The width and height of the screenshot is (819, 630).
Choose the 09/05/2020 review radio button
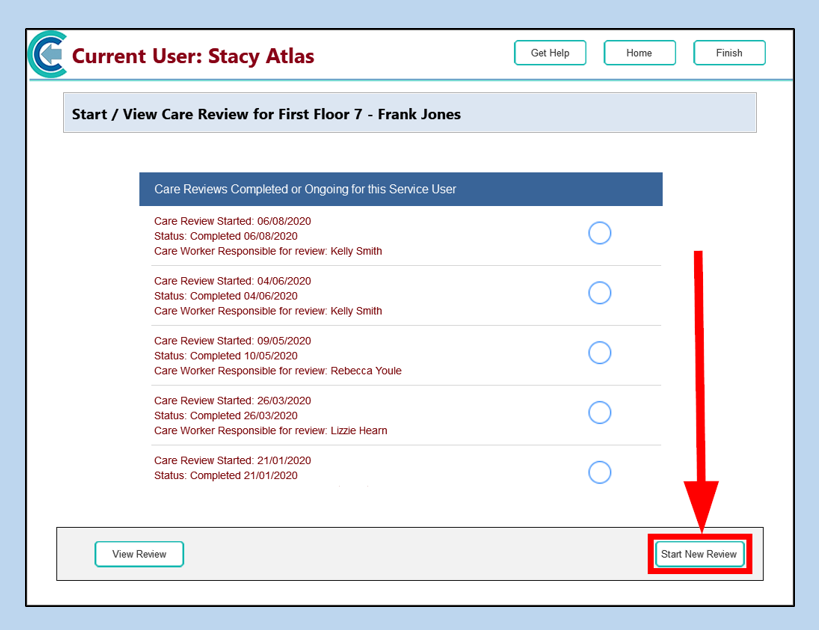[x=599, y=353]
